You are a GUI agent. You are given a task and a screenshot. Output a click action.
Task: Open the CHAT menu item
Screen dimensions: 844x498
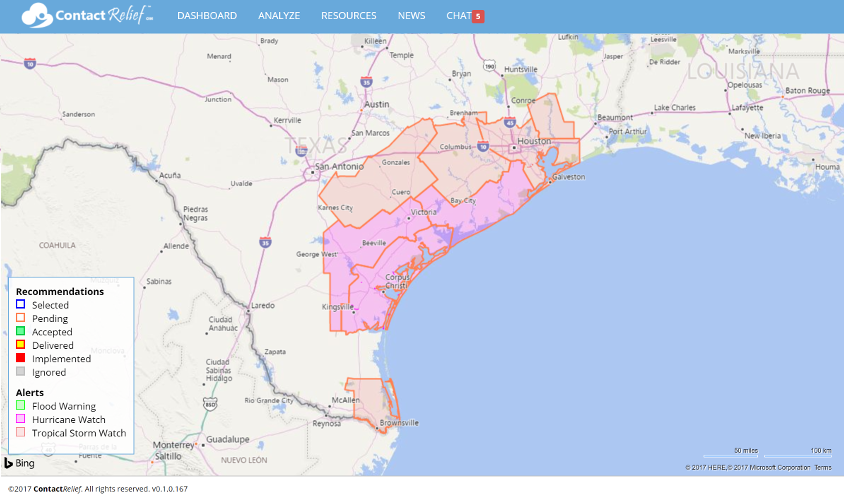[459, 16]
